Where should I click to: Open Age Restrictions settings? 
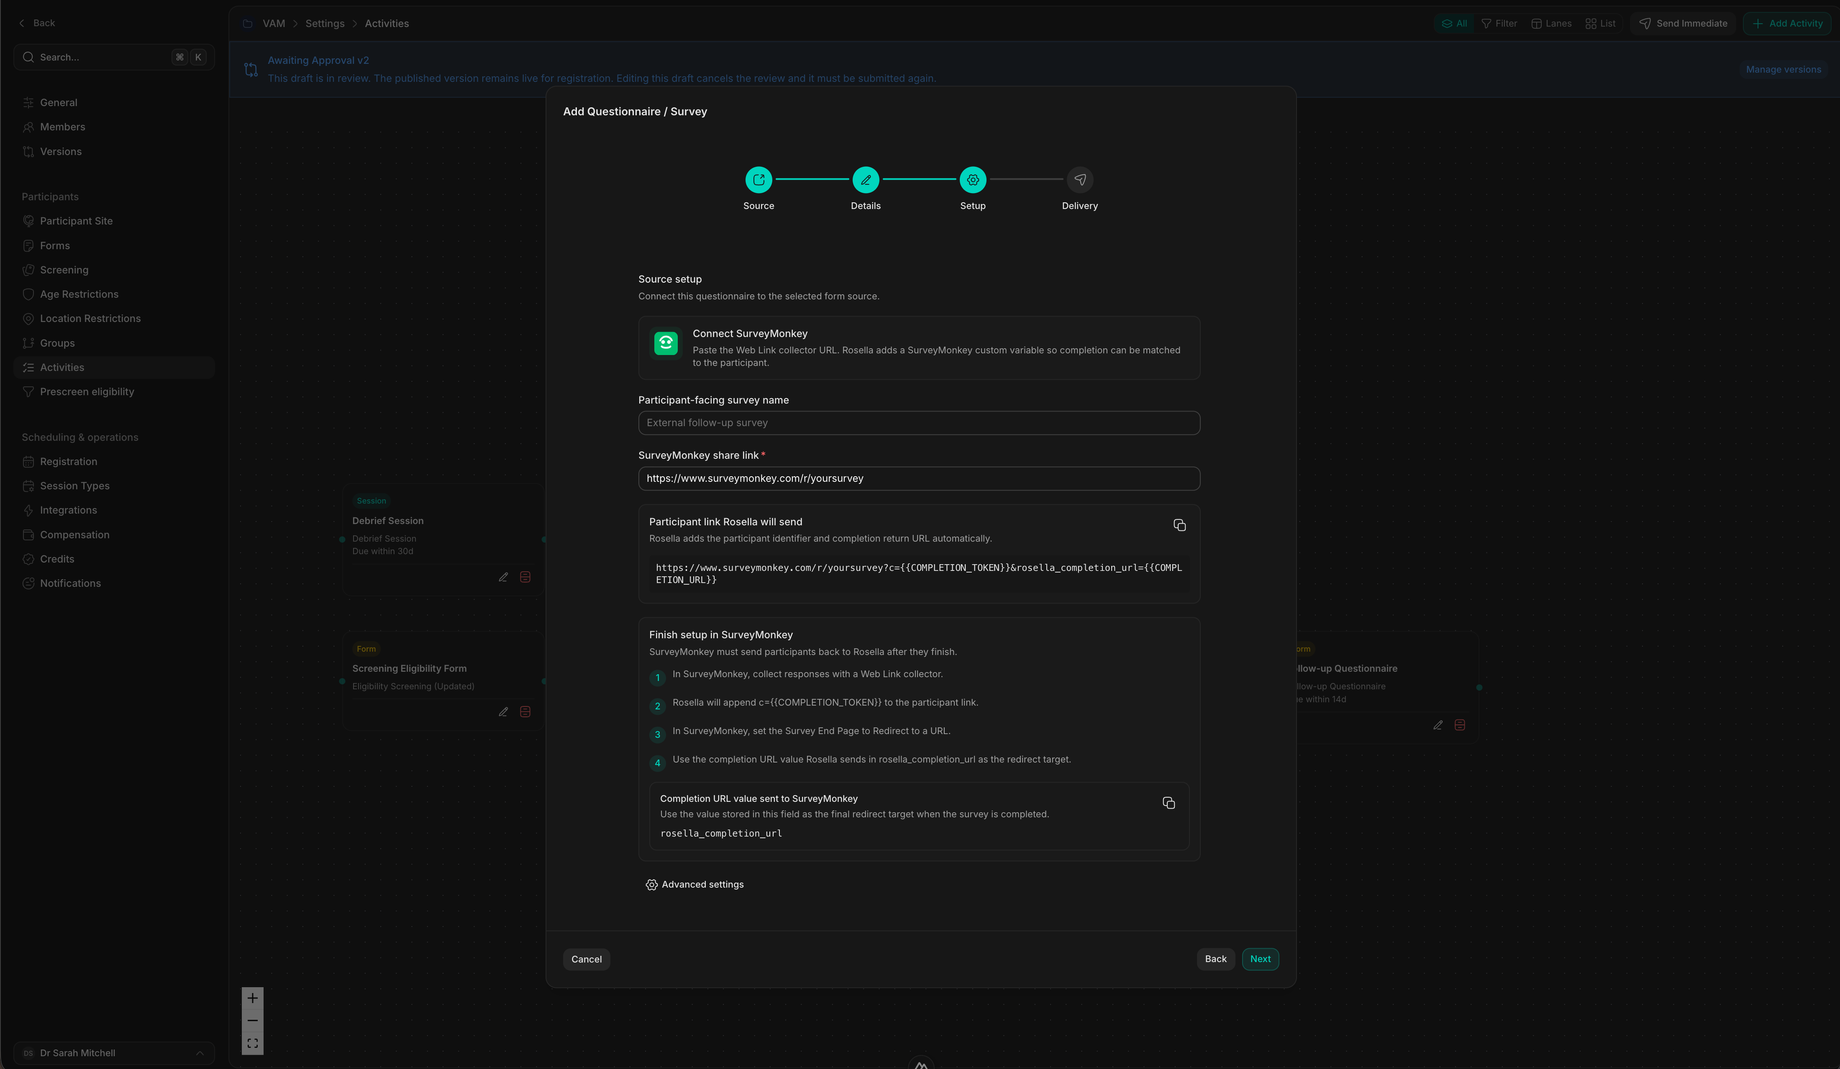click(x=114, y=294)
